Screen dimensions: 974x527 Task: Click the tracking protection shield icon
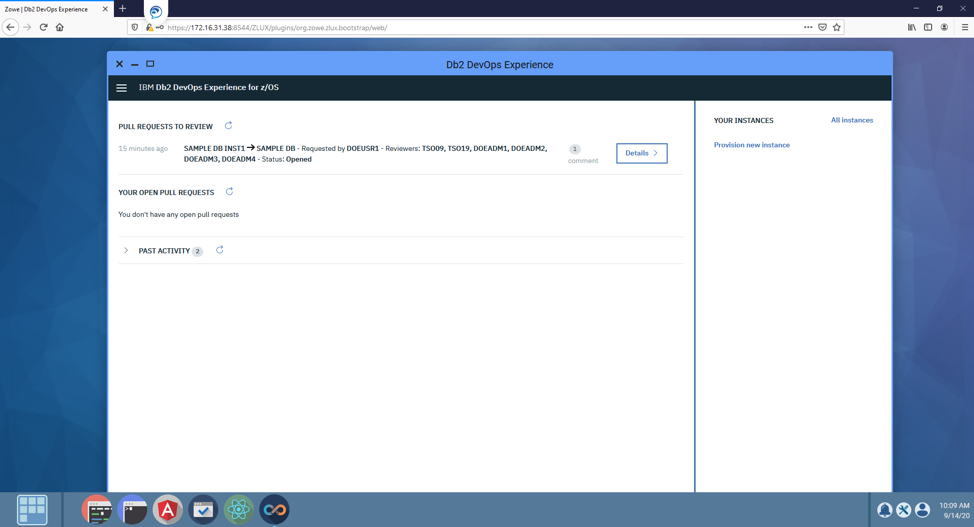click(x=135, y=27)
